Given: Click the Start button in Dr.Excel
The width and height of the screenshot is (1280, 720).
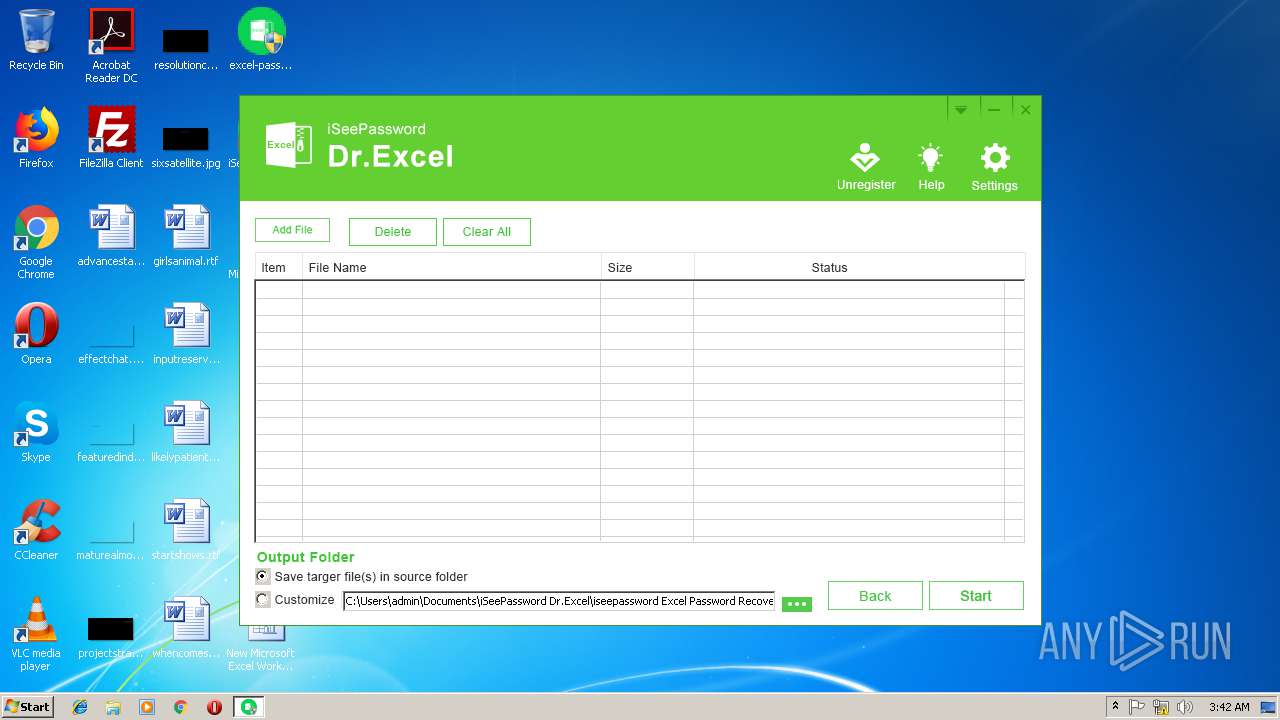Looking at the screenshot, I should [976, 595].
